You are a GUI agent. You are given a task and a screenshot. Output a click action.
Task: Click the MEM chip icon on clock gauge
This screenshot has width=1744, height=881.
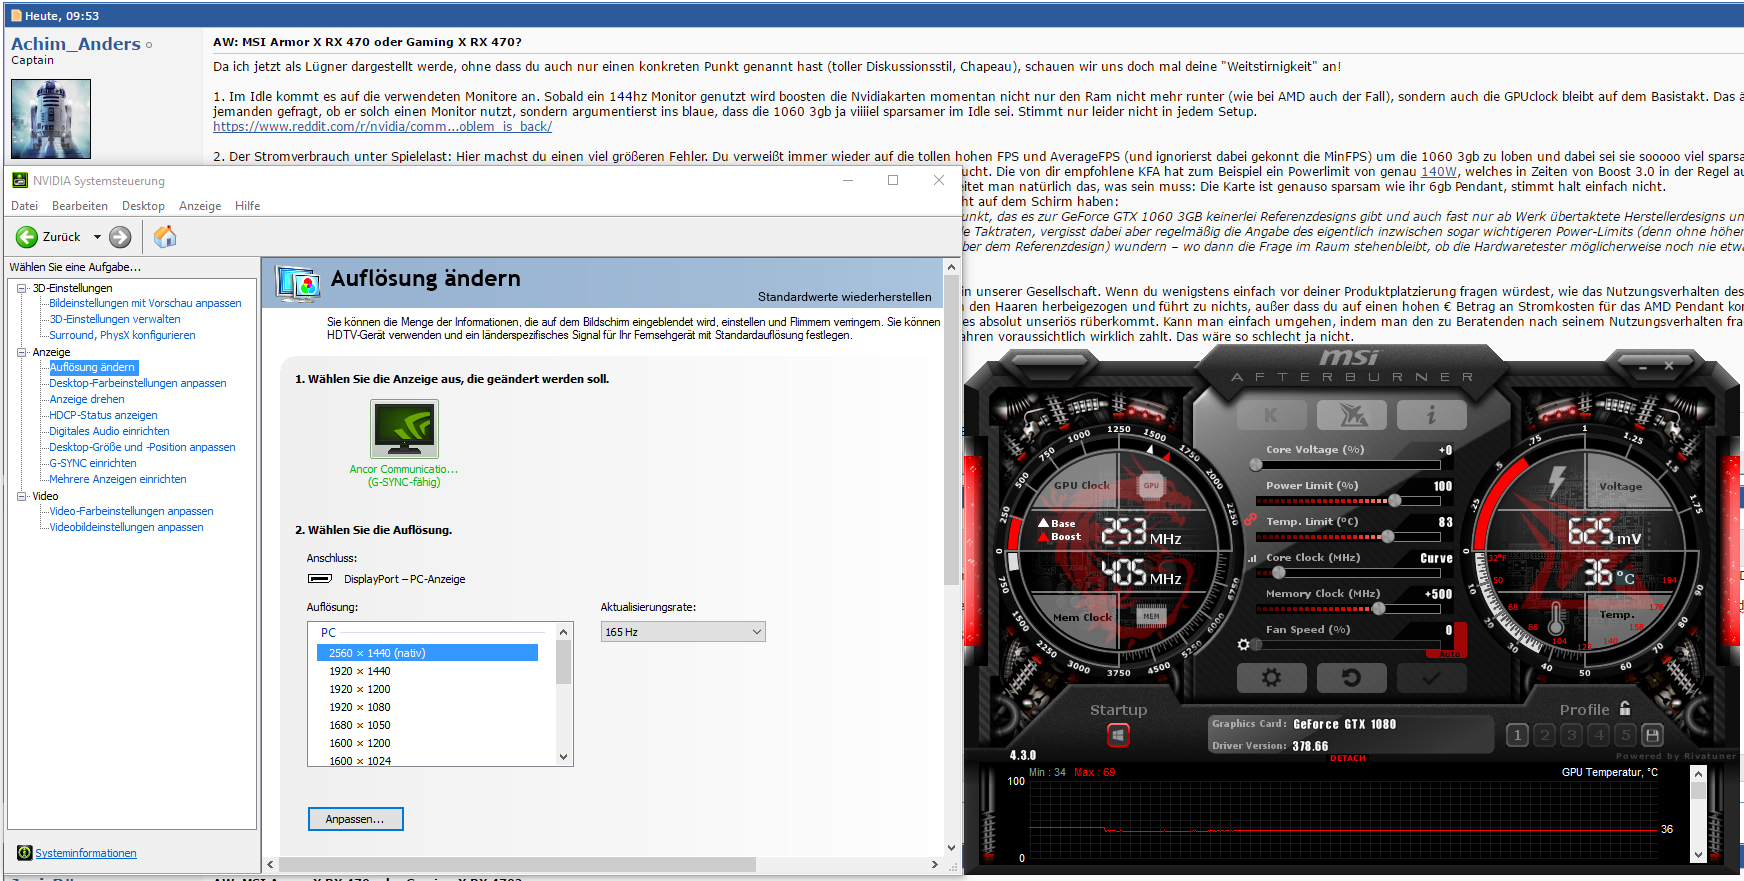click(x=1151, y=616)
